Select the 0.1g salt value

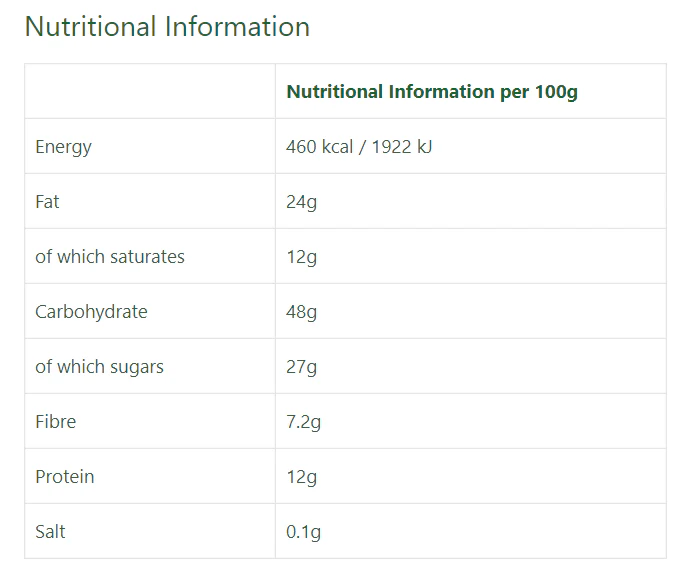tap(303, 532)
